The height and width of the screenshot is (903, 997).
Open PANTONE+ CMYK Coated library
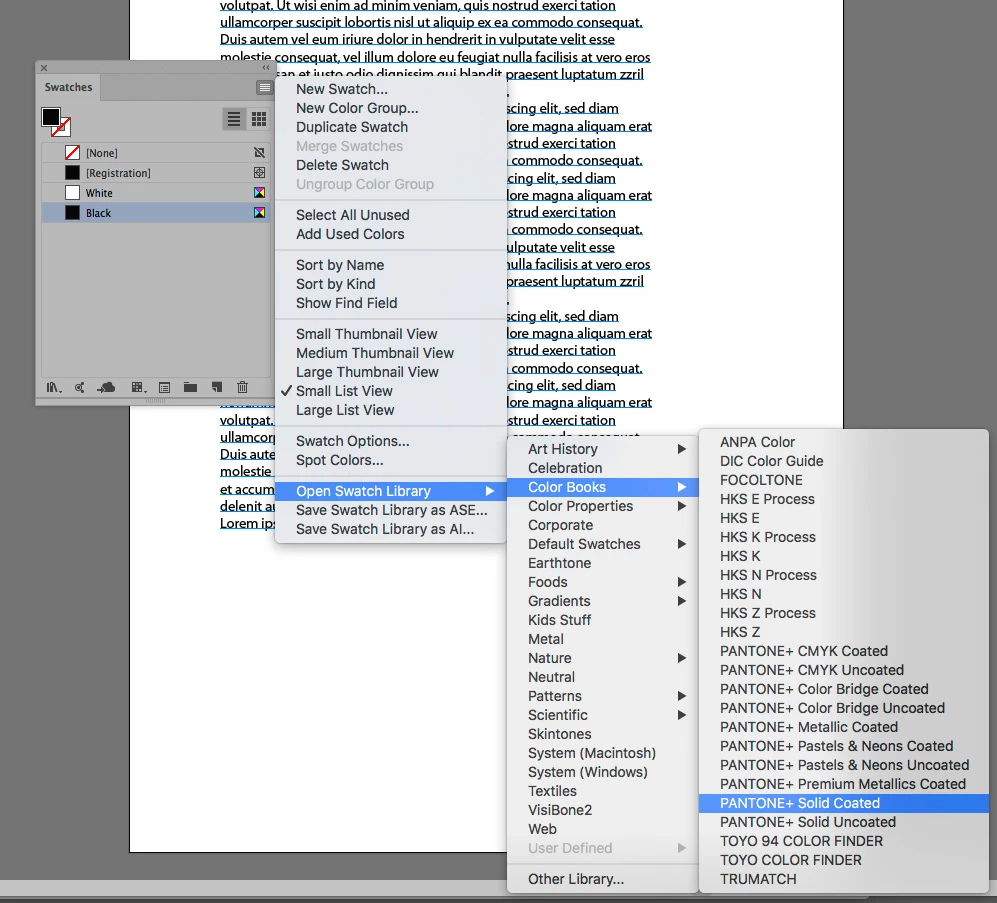coord(843,651)
